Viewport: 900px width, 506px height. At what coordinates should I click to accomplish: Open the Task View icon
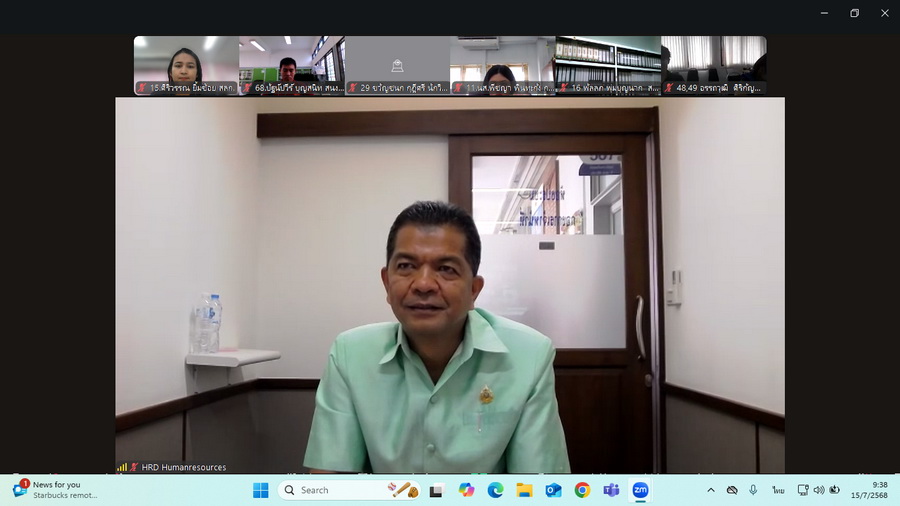pyautogui.click(x=437, y=490)
